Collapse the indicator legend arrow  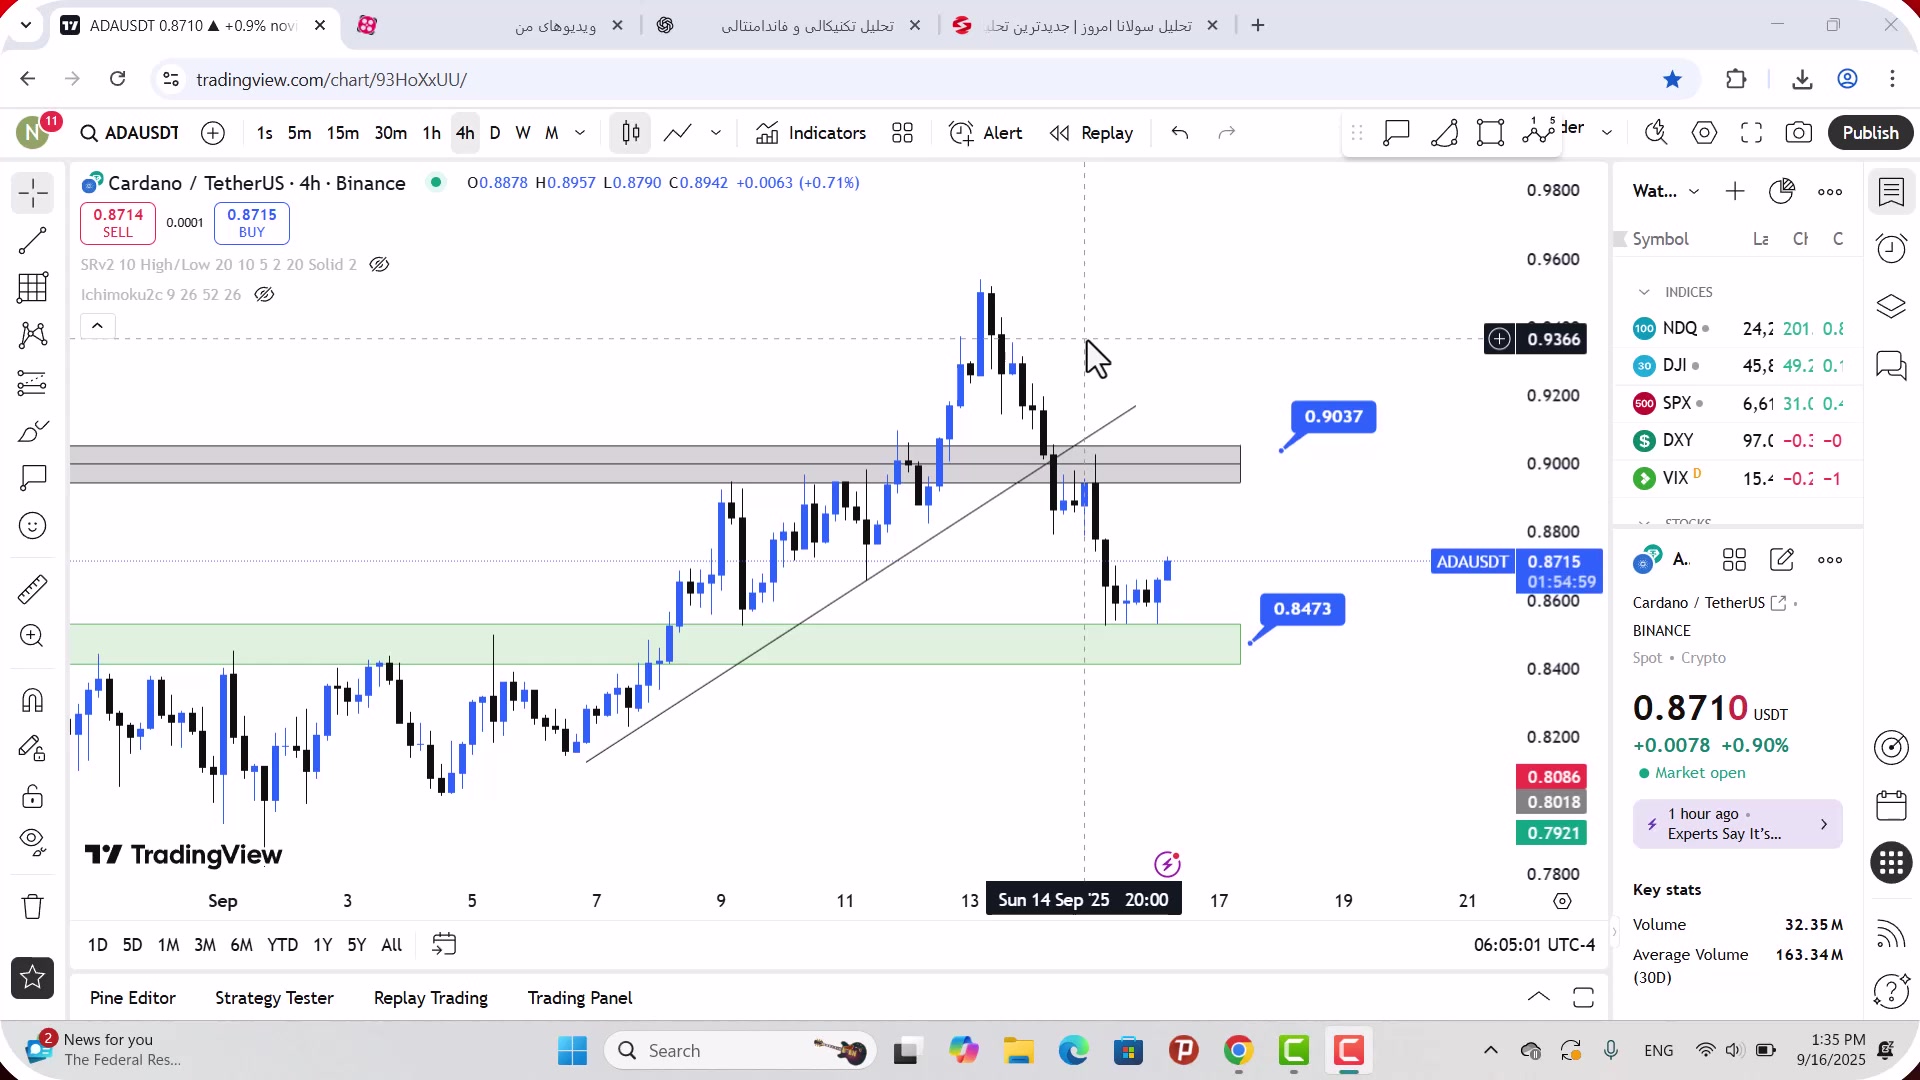click(97, 326)
